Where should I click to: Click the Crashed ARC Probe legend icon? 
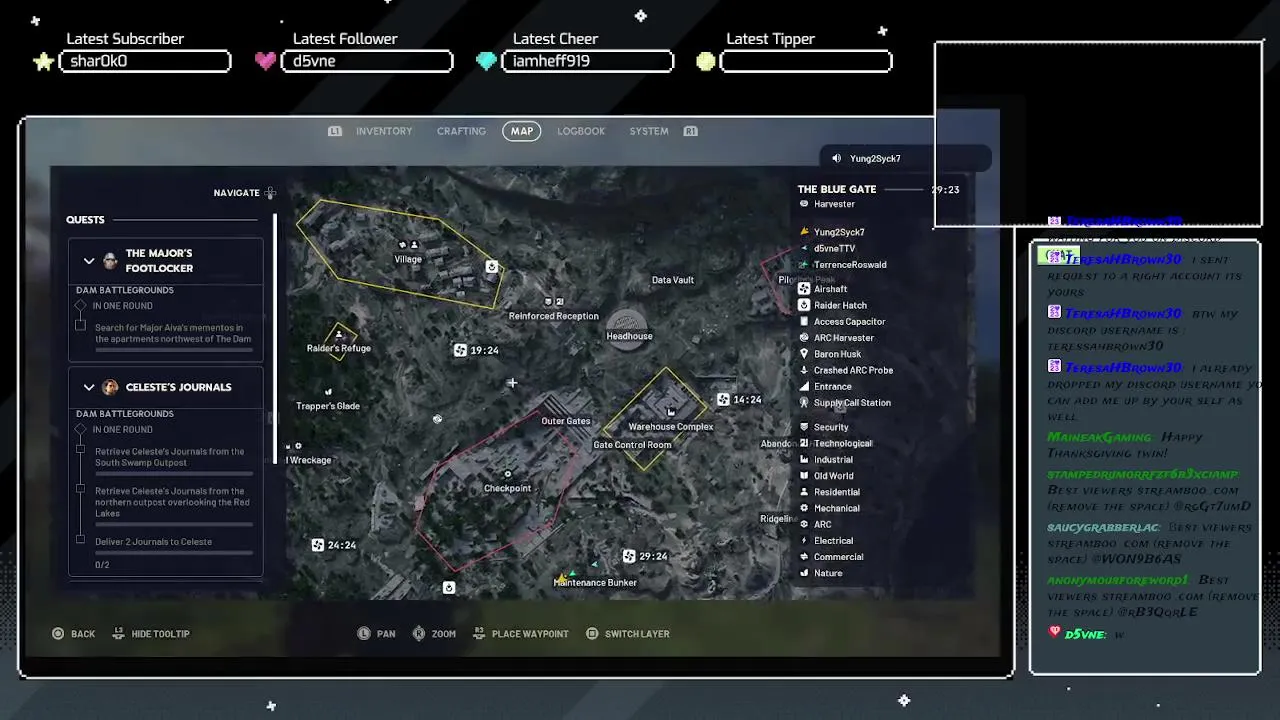[804, 370]
